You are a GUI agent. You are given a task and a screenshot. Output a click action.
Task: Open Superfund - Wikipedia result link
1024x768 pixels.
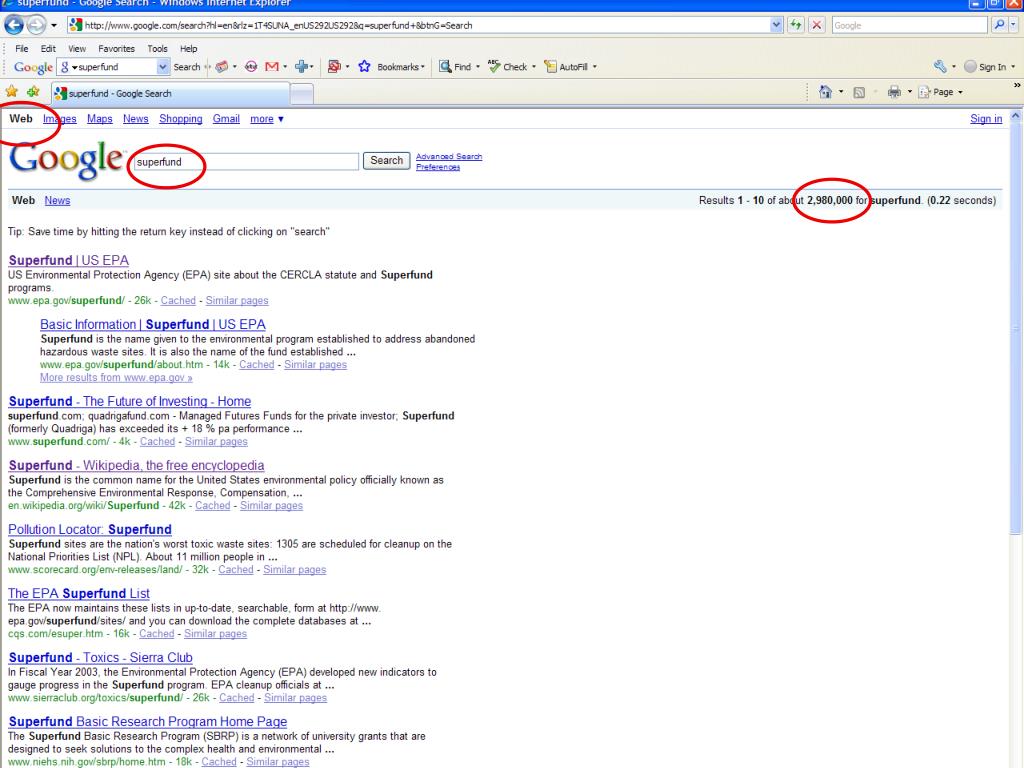[136, 466]
